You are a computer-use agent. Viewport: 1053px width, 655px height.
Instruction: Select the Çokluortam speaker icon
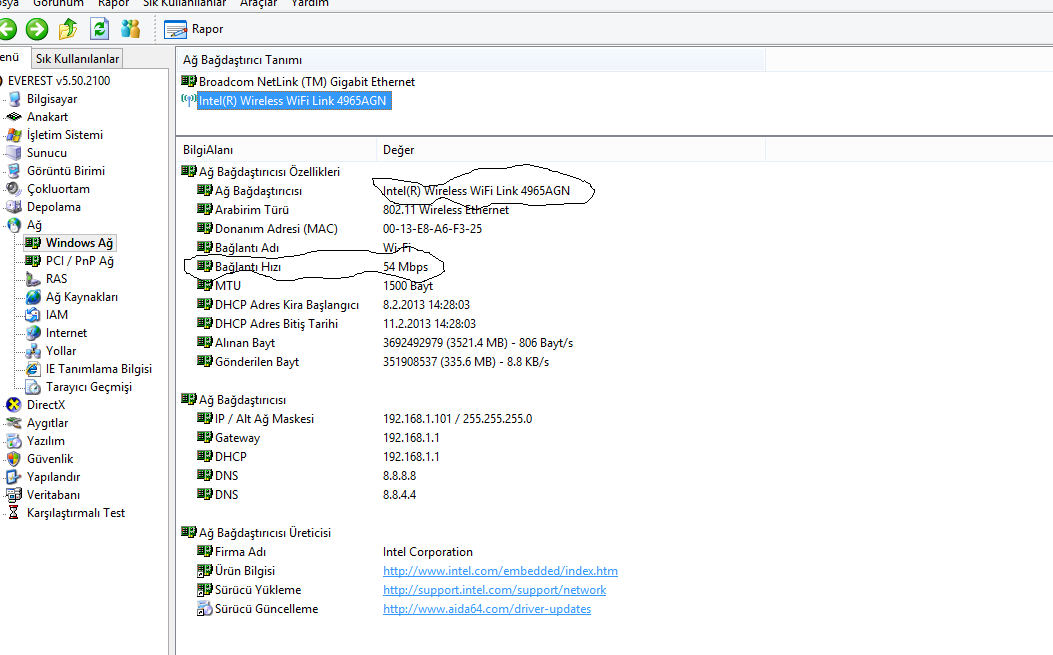click(x=14, y=189)
